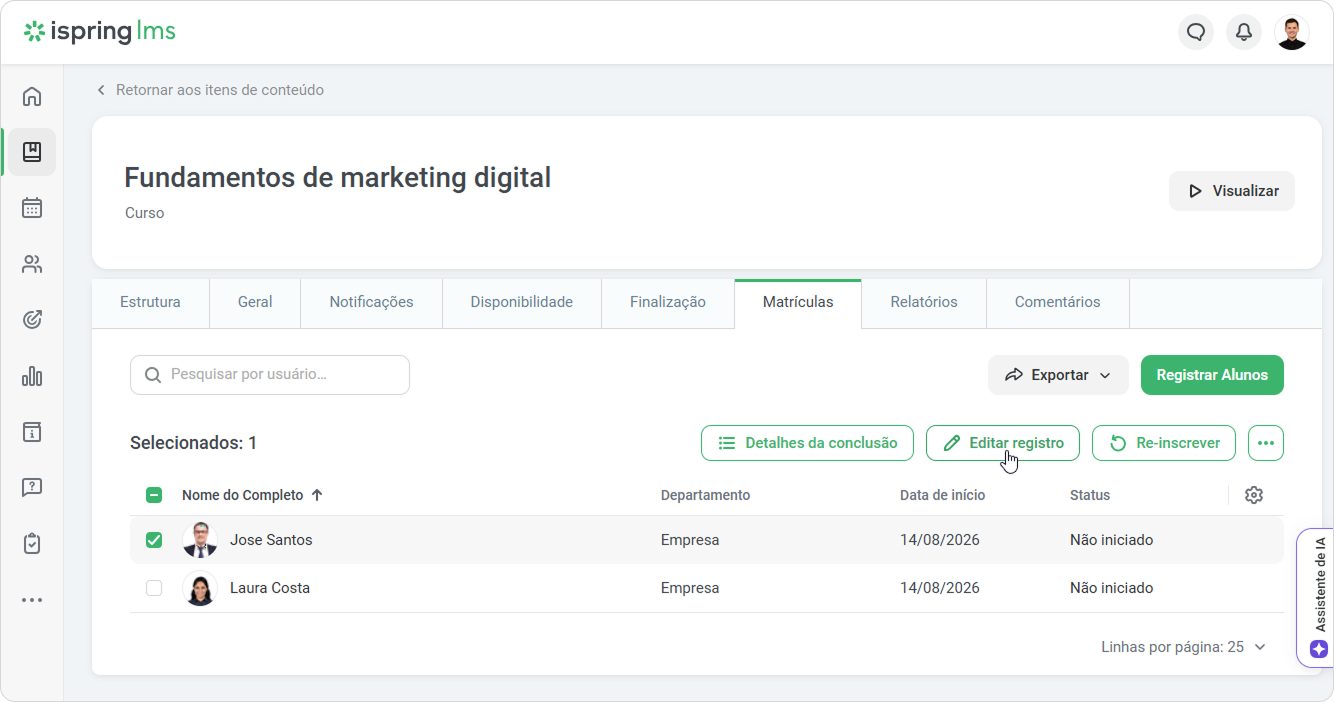Open the help question icon in sidebar

(32, 488)
